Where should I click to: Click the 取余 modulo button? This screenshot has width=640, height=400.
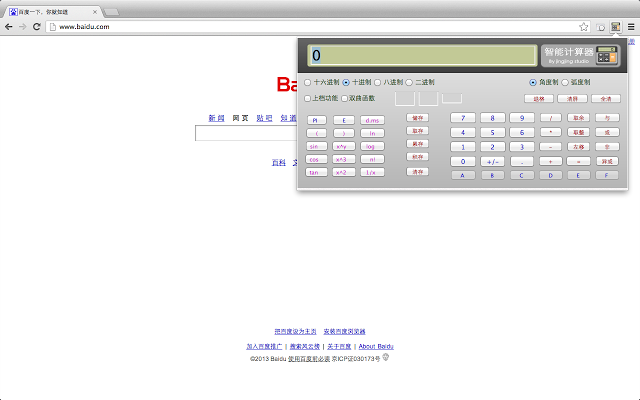(578, 118)
